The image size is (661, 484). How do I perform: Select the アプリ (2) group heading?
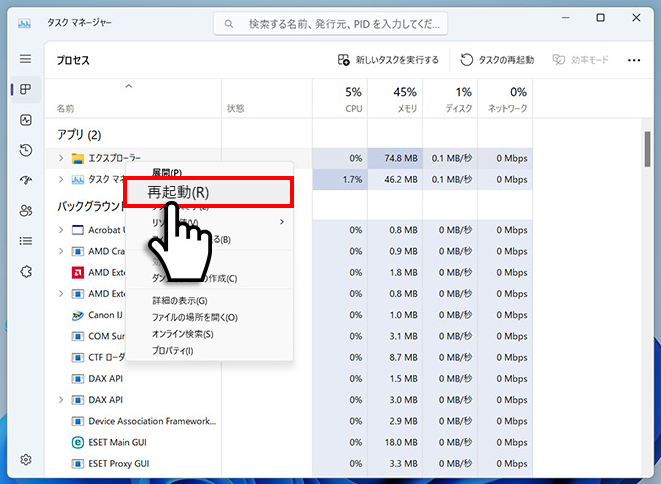pos(79,135)
